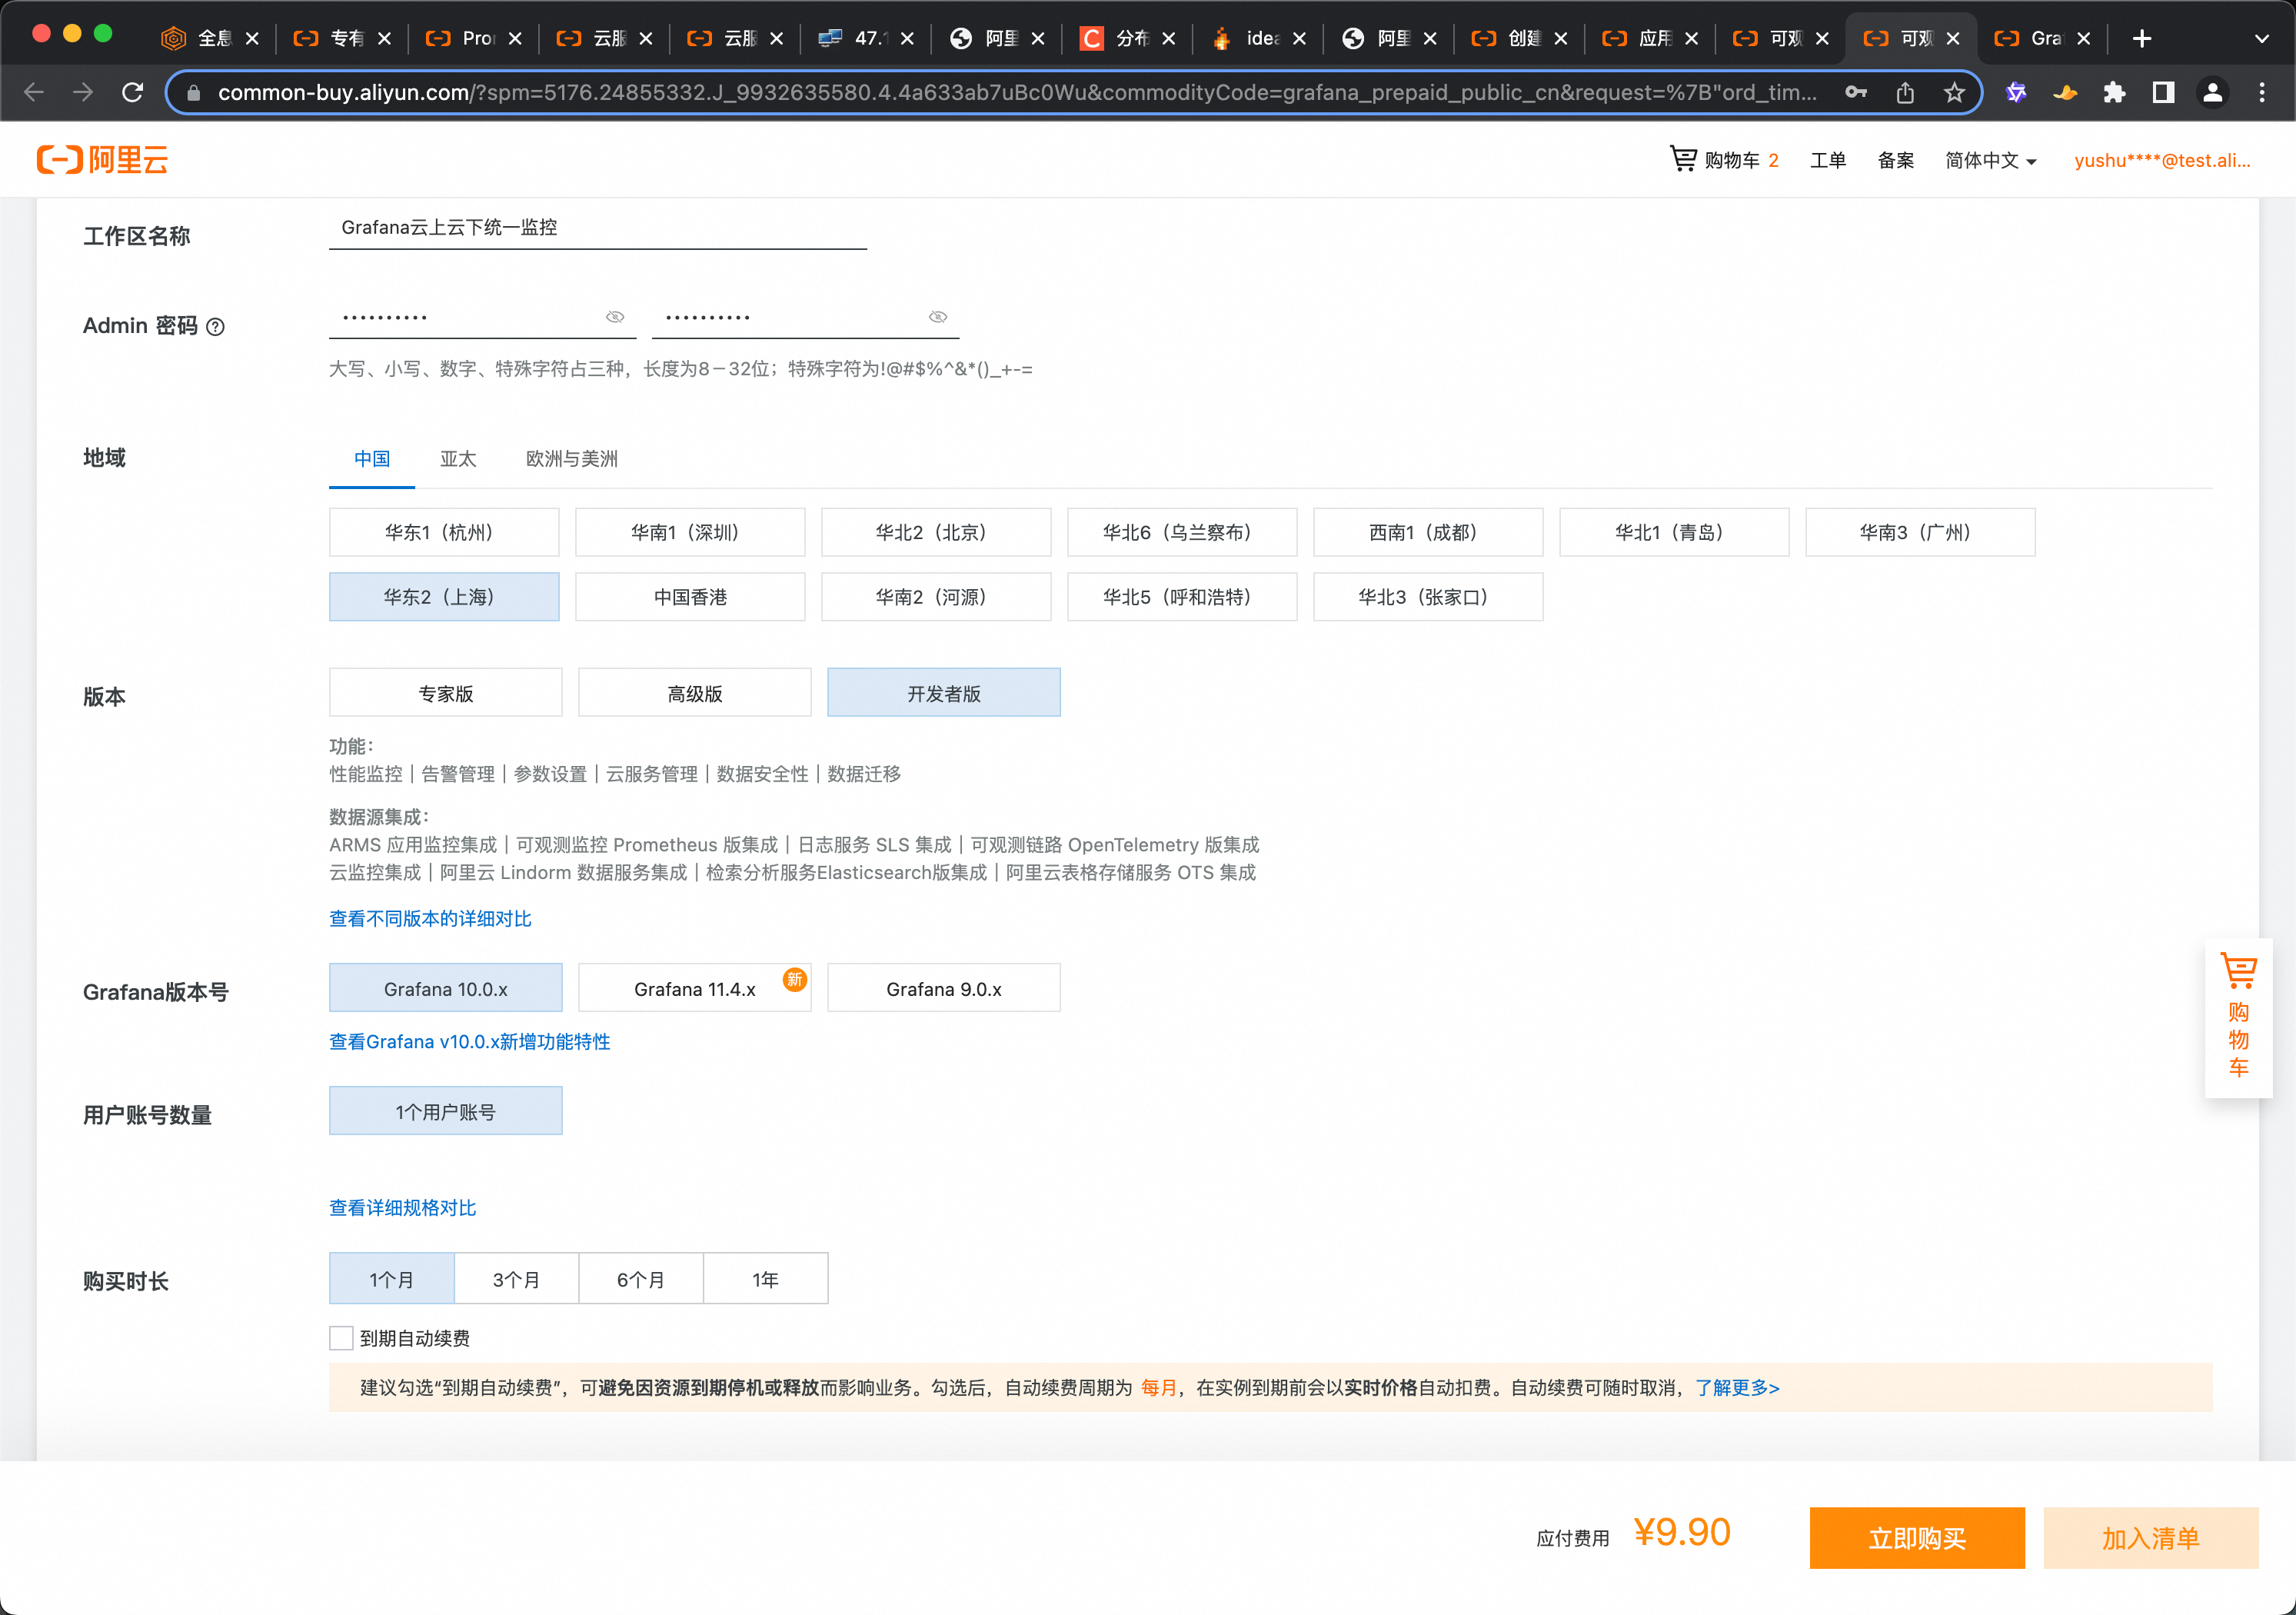
Task: Click the browser back arrow
Action: pyautogui.click(x=34, y=92)
